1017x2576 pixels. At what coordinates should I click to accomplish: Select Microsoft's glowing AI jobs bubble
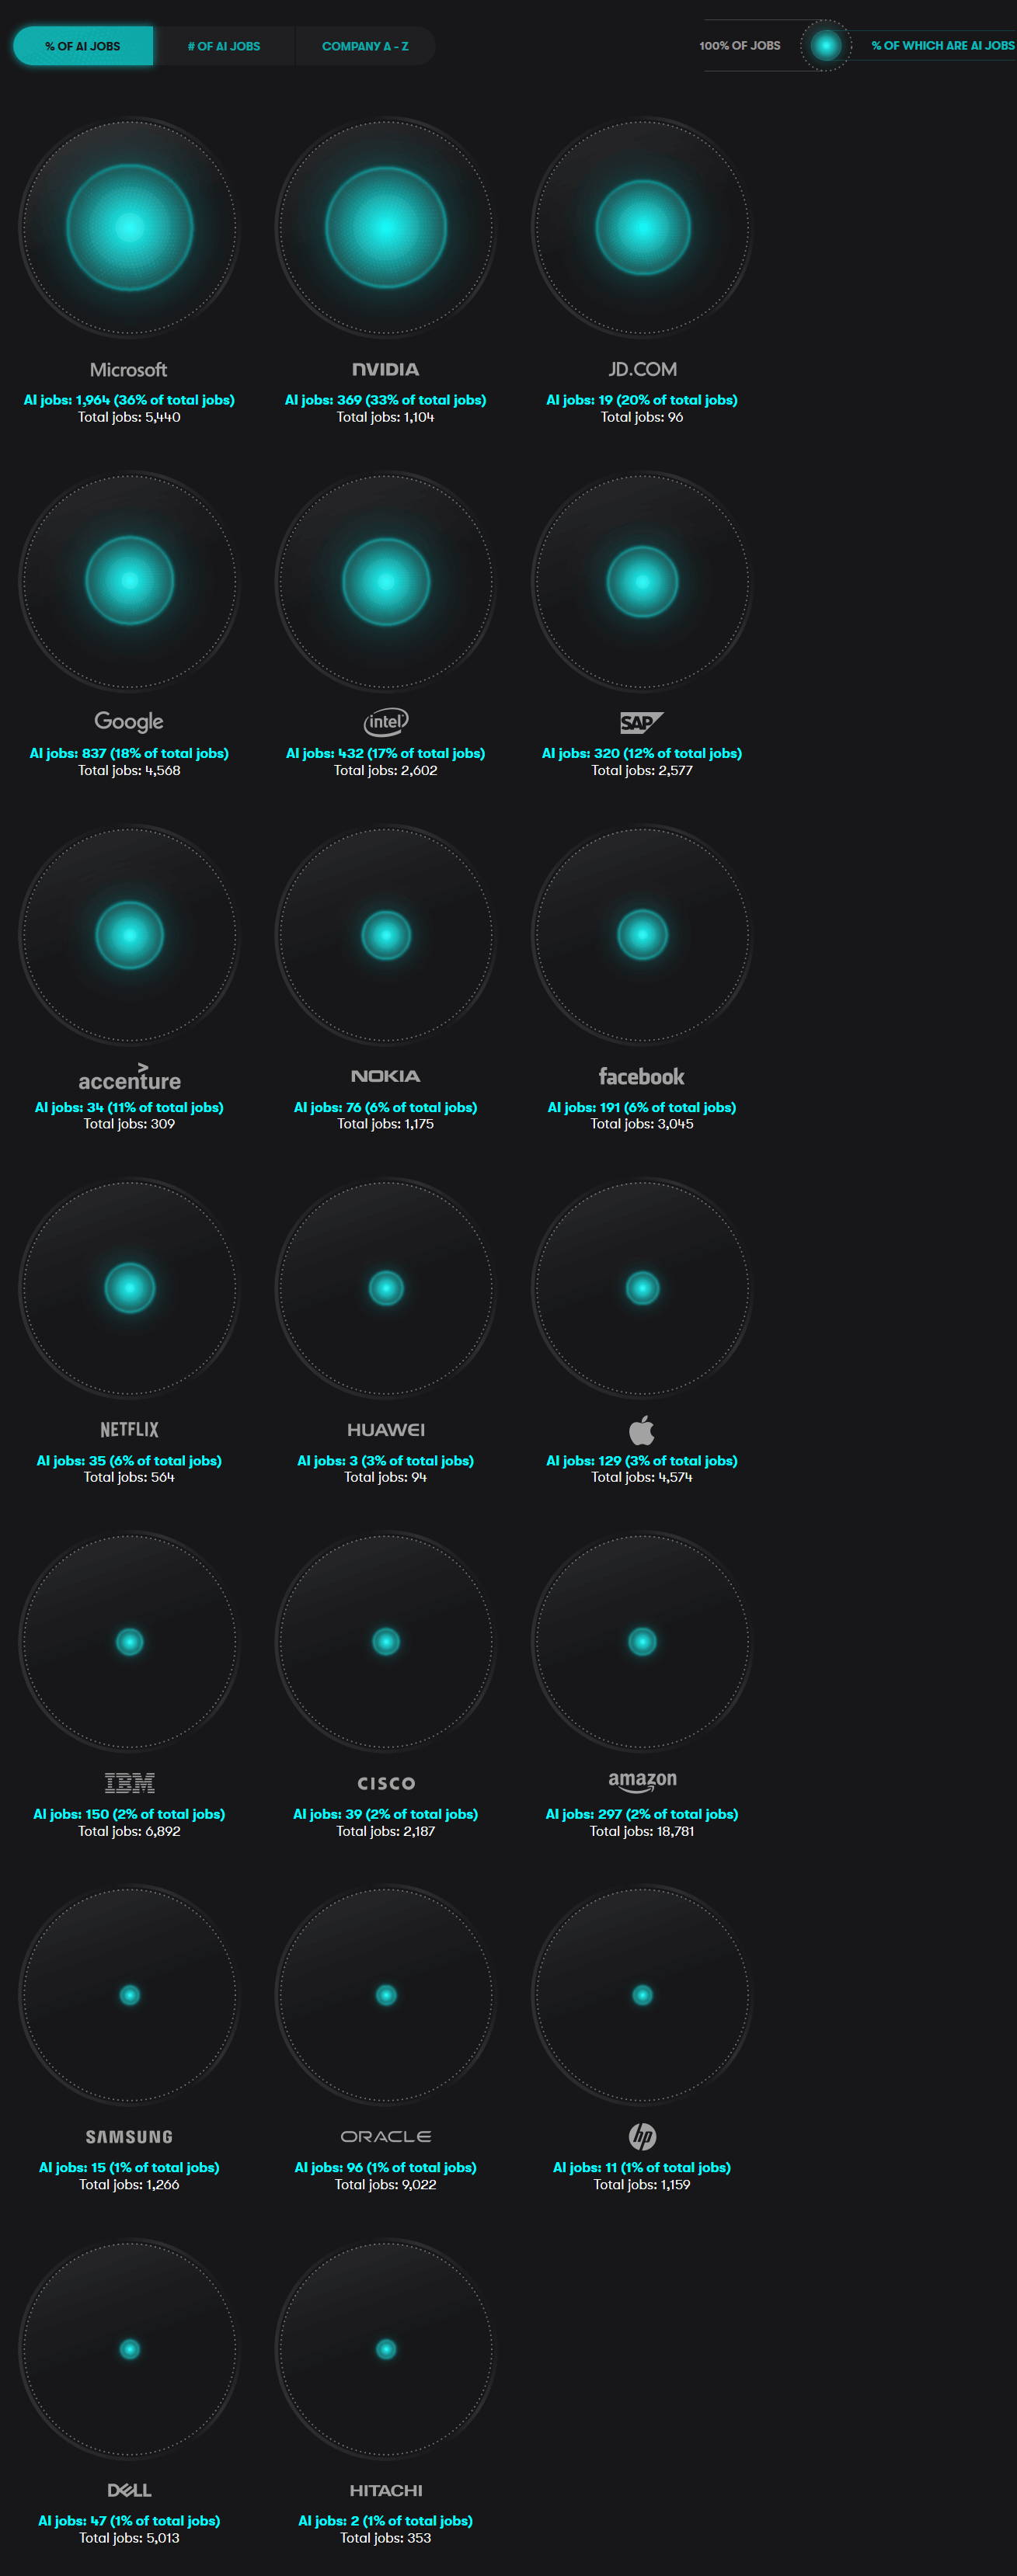click(129, 228)
